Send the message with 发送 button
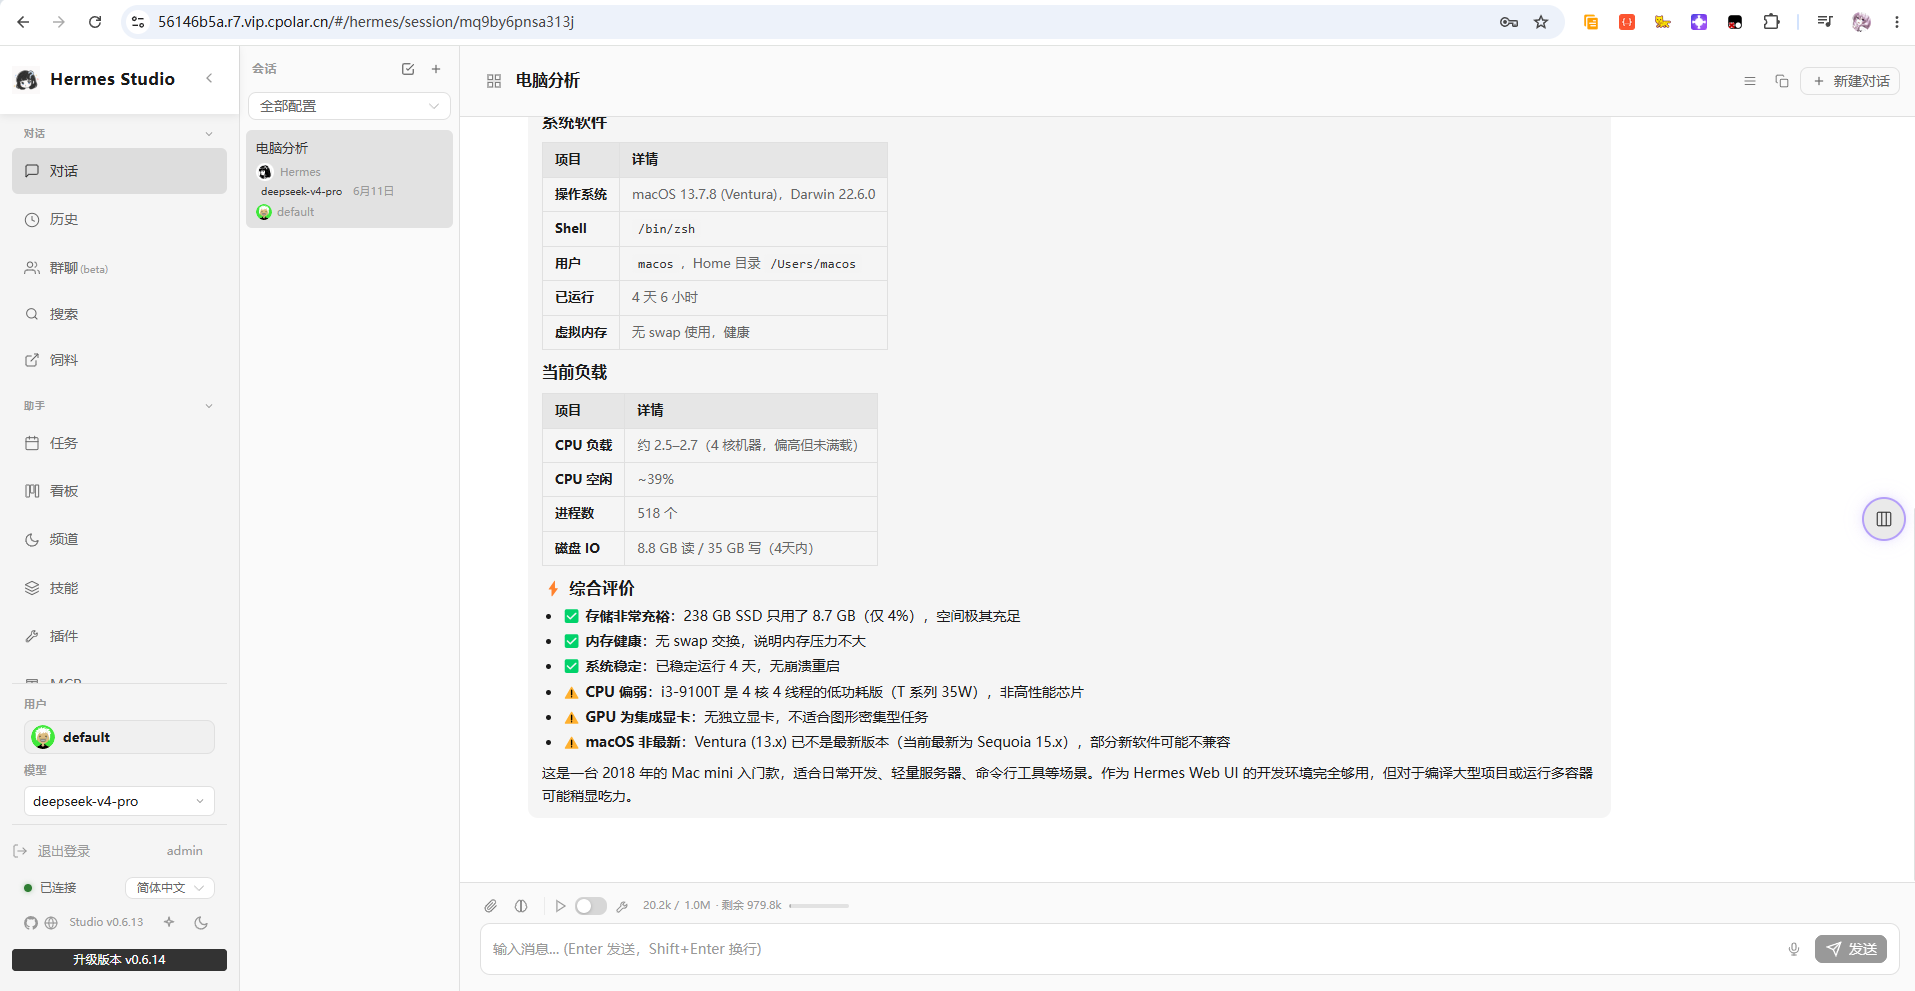 (x=1851, y=949)
